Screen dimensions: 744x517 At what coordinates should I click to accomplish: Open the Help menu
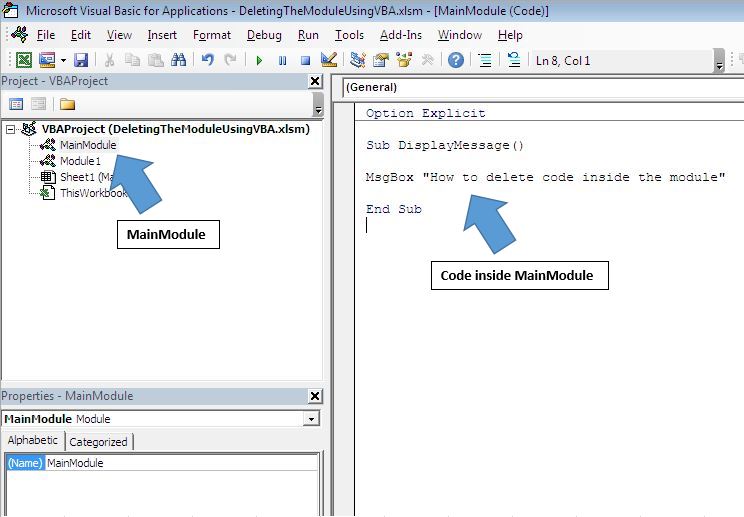[510, 35]
